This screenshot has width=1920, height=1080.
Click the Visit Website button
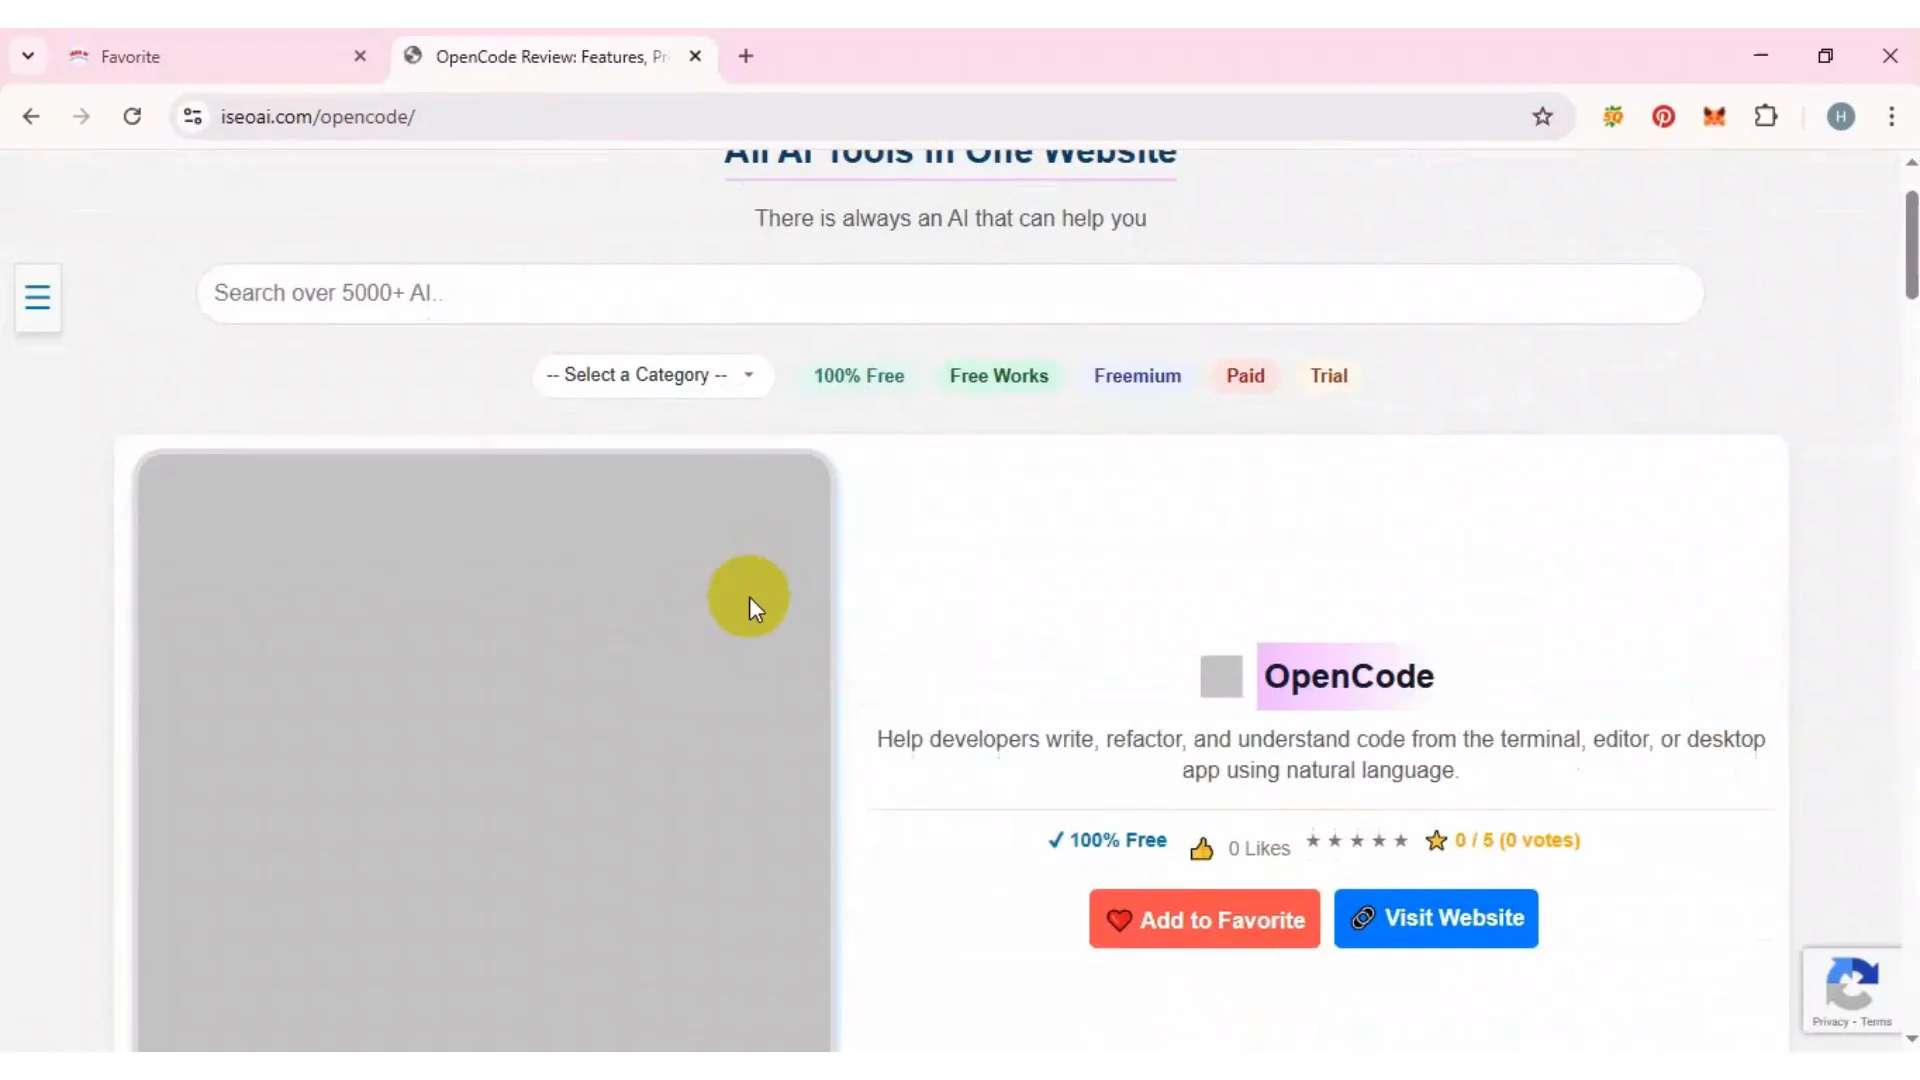tap(1435, 918)
